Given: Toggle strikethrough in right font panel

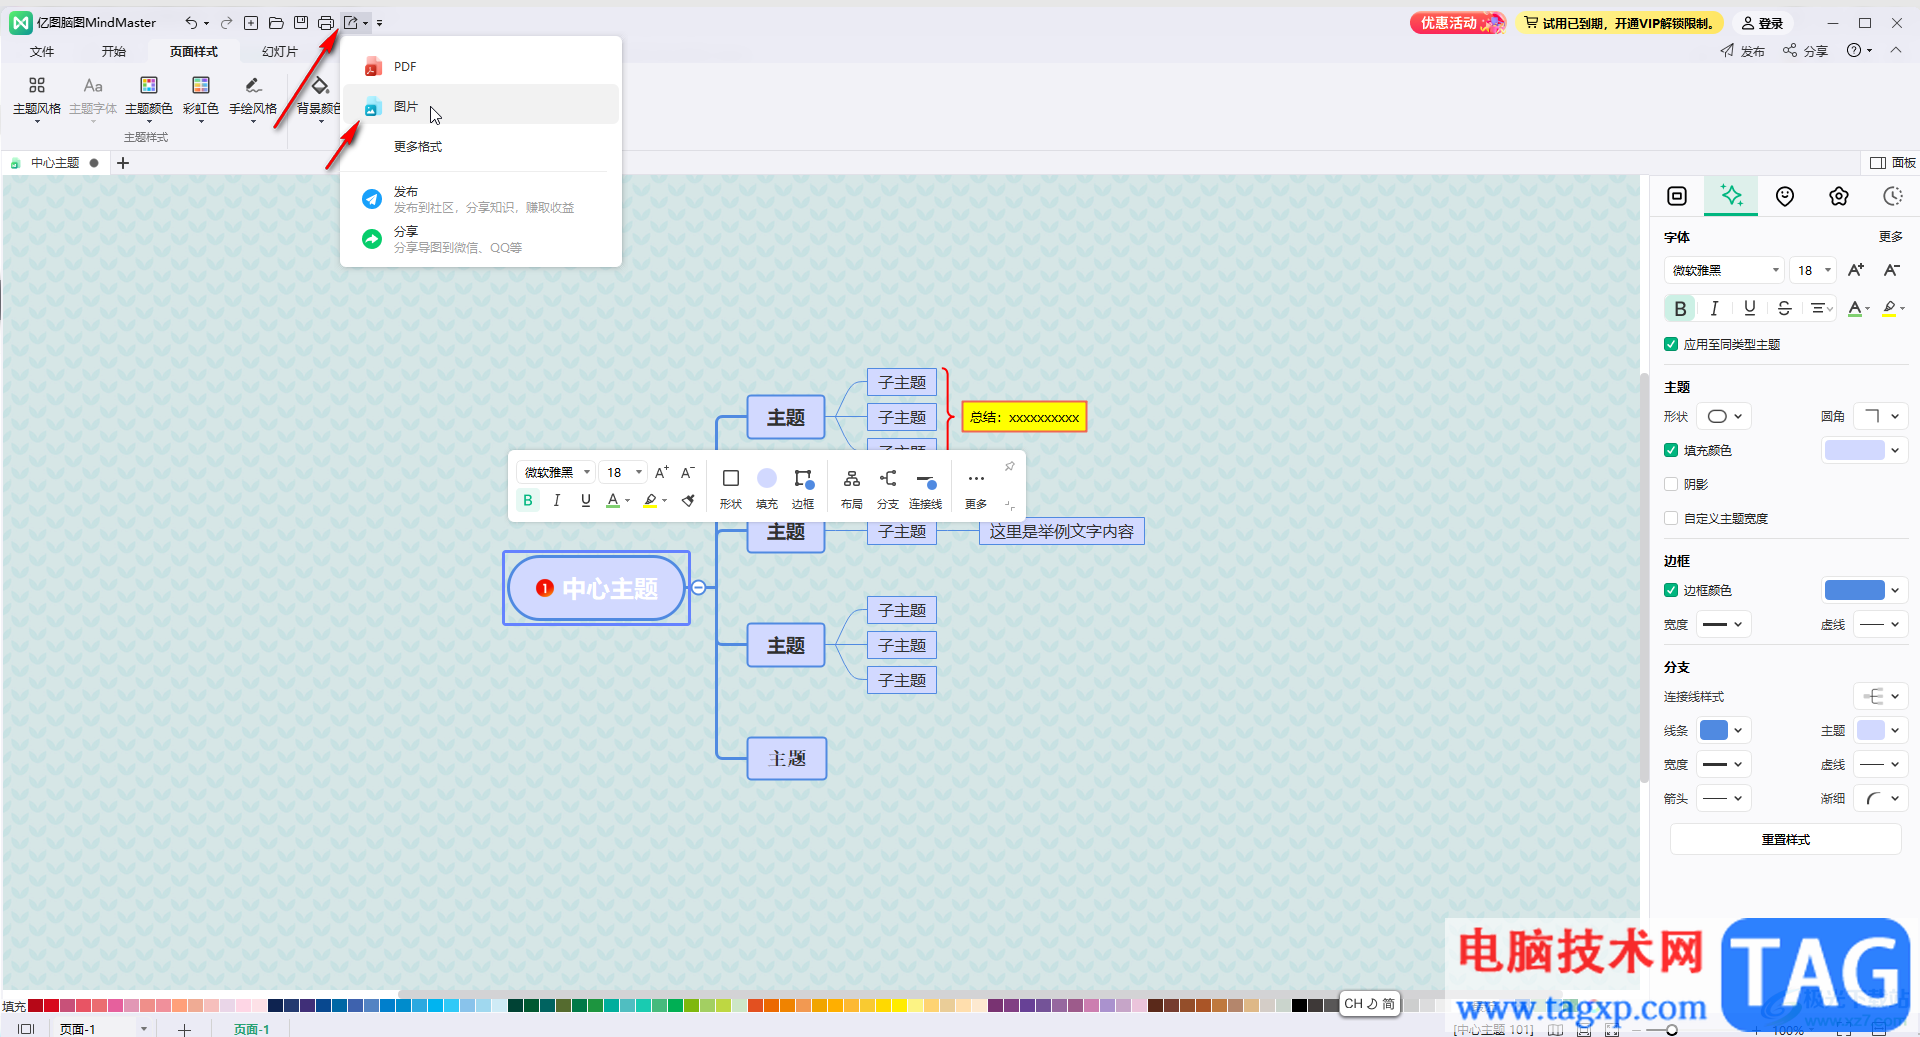Looking at the screenshot, I should coord(1784,309).
